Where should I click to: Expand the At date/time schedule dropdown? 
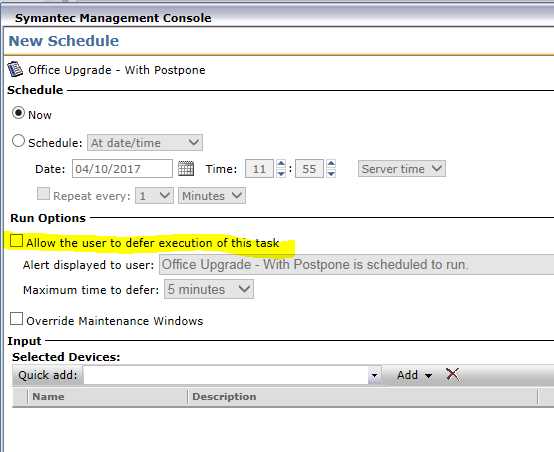tap(145, 143)
